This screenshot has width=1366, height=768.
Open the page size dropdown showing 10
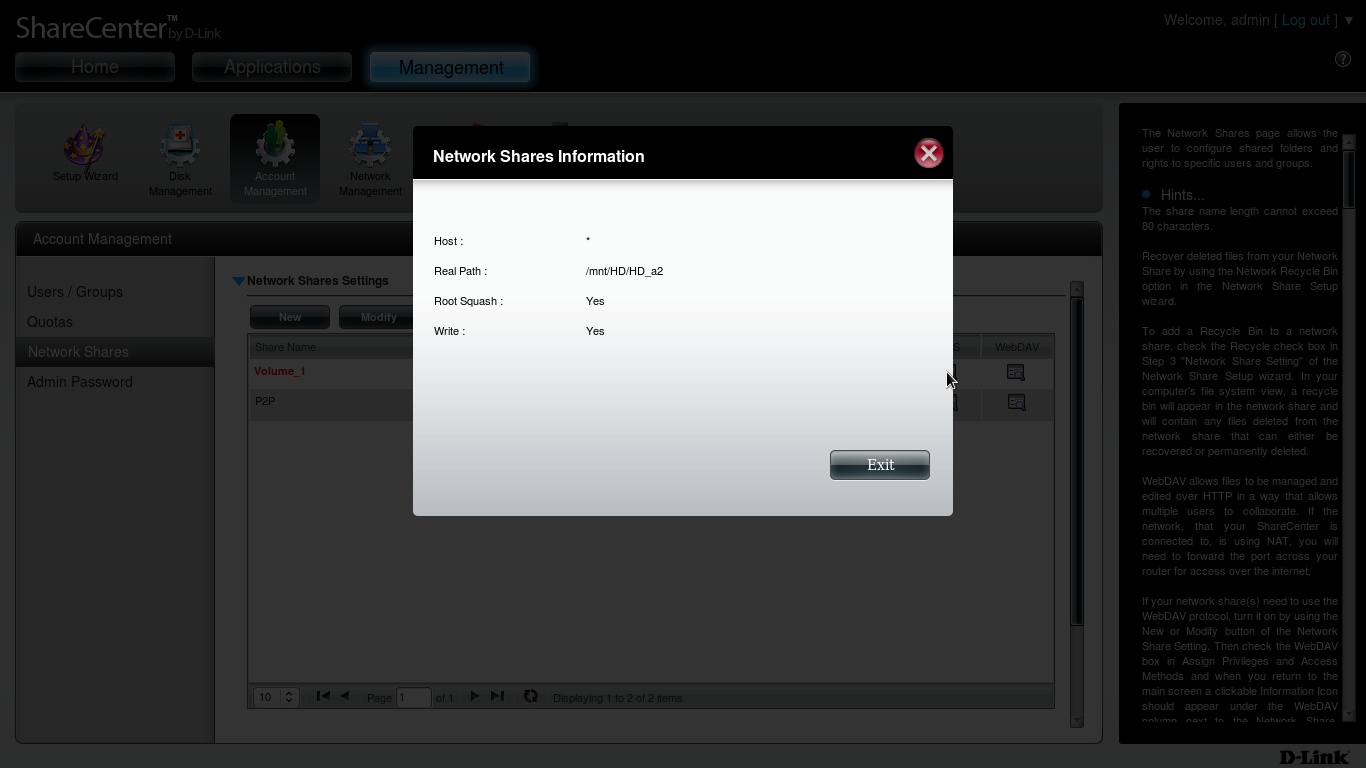click(277, 697)
